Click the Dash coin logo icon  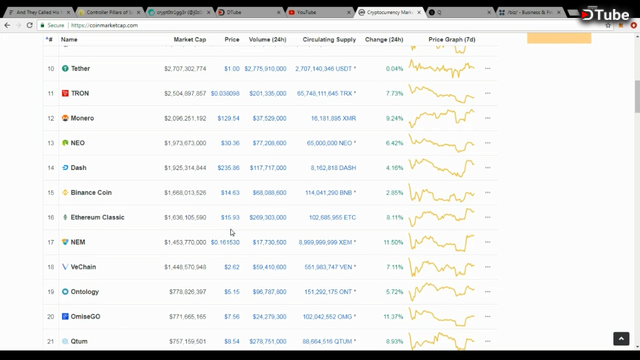(x=65, y=168)
